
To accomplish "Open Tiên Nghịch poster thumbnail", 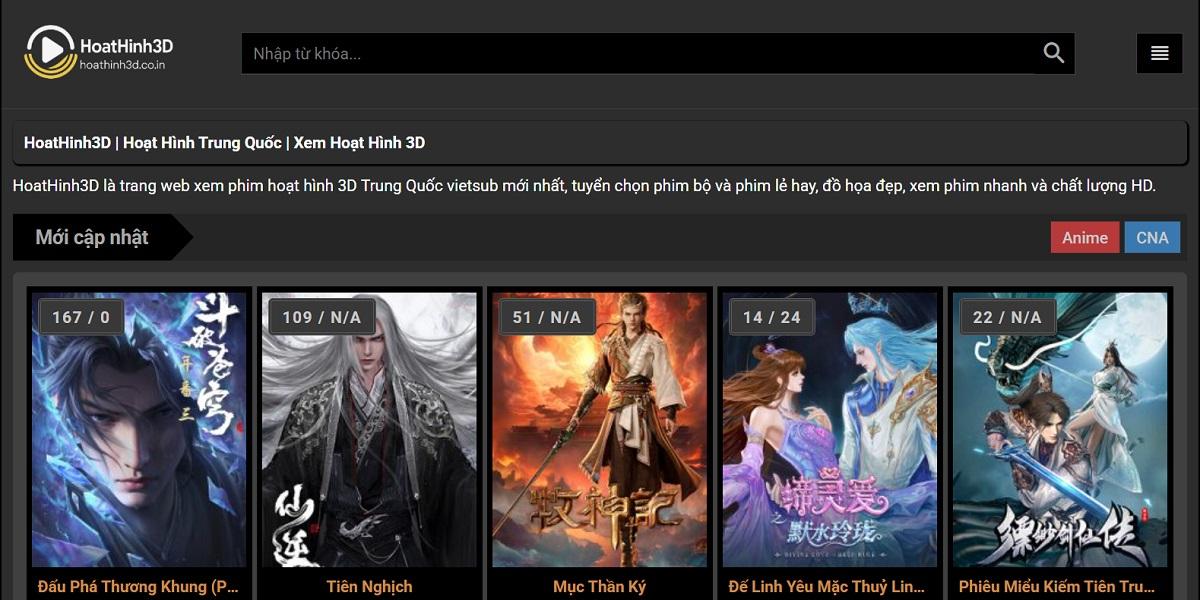I will point(369,430).
